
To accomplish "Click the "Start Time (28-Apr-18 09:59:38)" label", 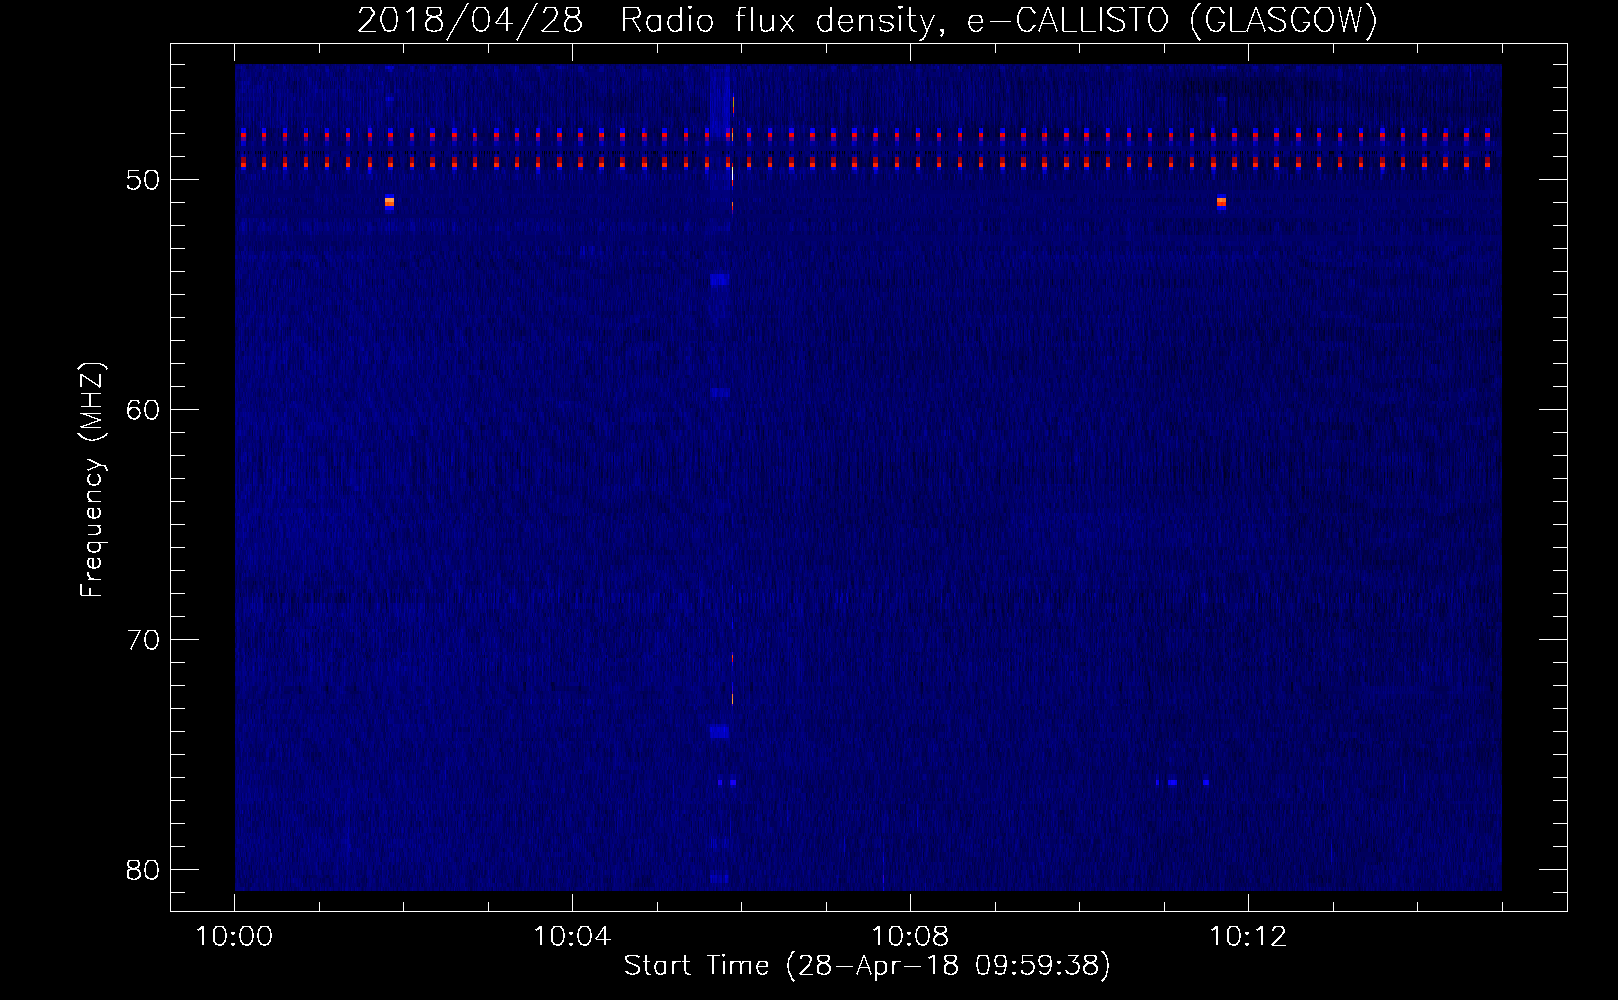I will tap(867, 965).
